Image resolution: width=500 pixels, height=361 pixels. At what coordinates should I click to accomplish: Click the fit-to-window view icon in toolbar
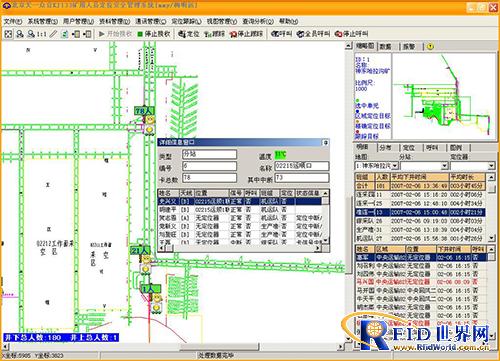click(8, 34)
